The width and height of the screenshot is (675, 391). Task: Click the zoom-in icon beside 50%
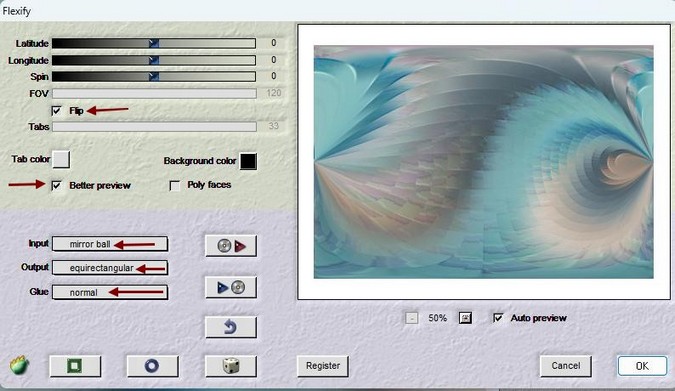tap(465, 318)
